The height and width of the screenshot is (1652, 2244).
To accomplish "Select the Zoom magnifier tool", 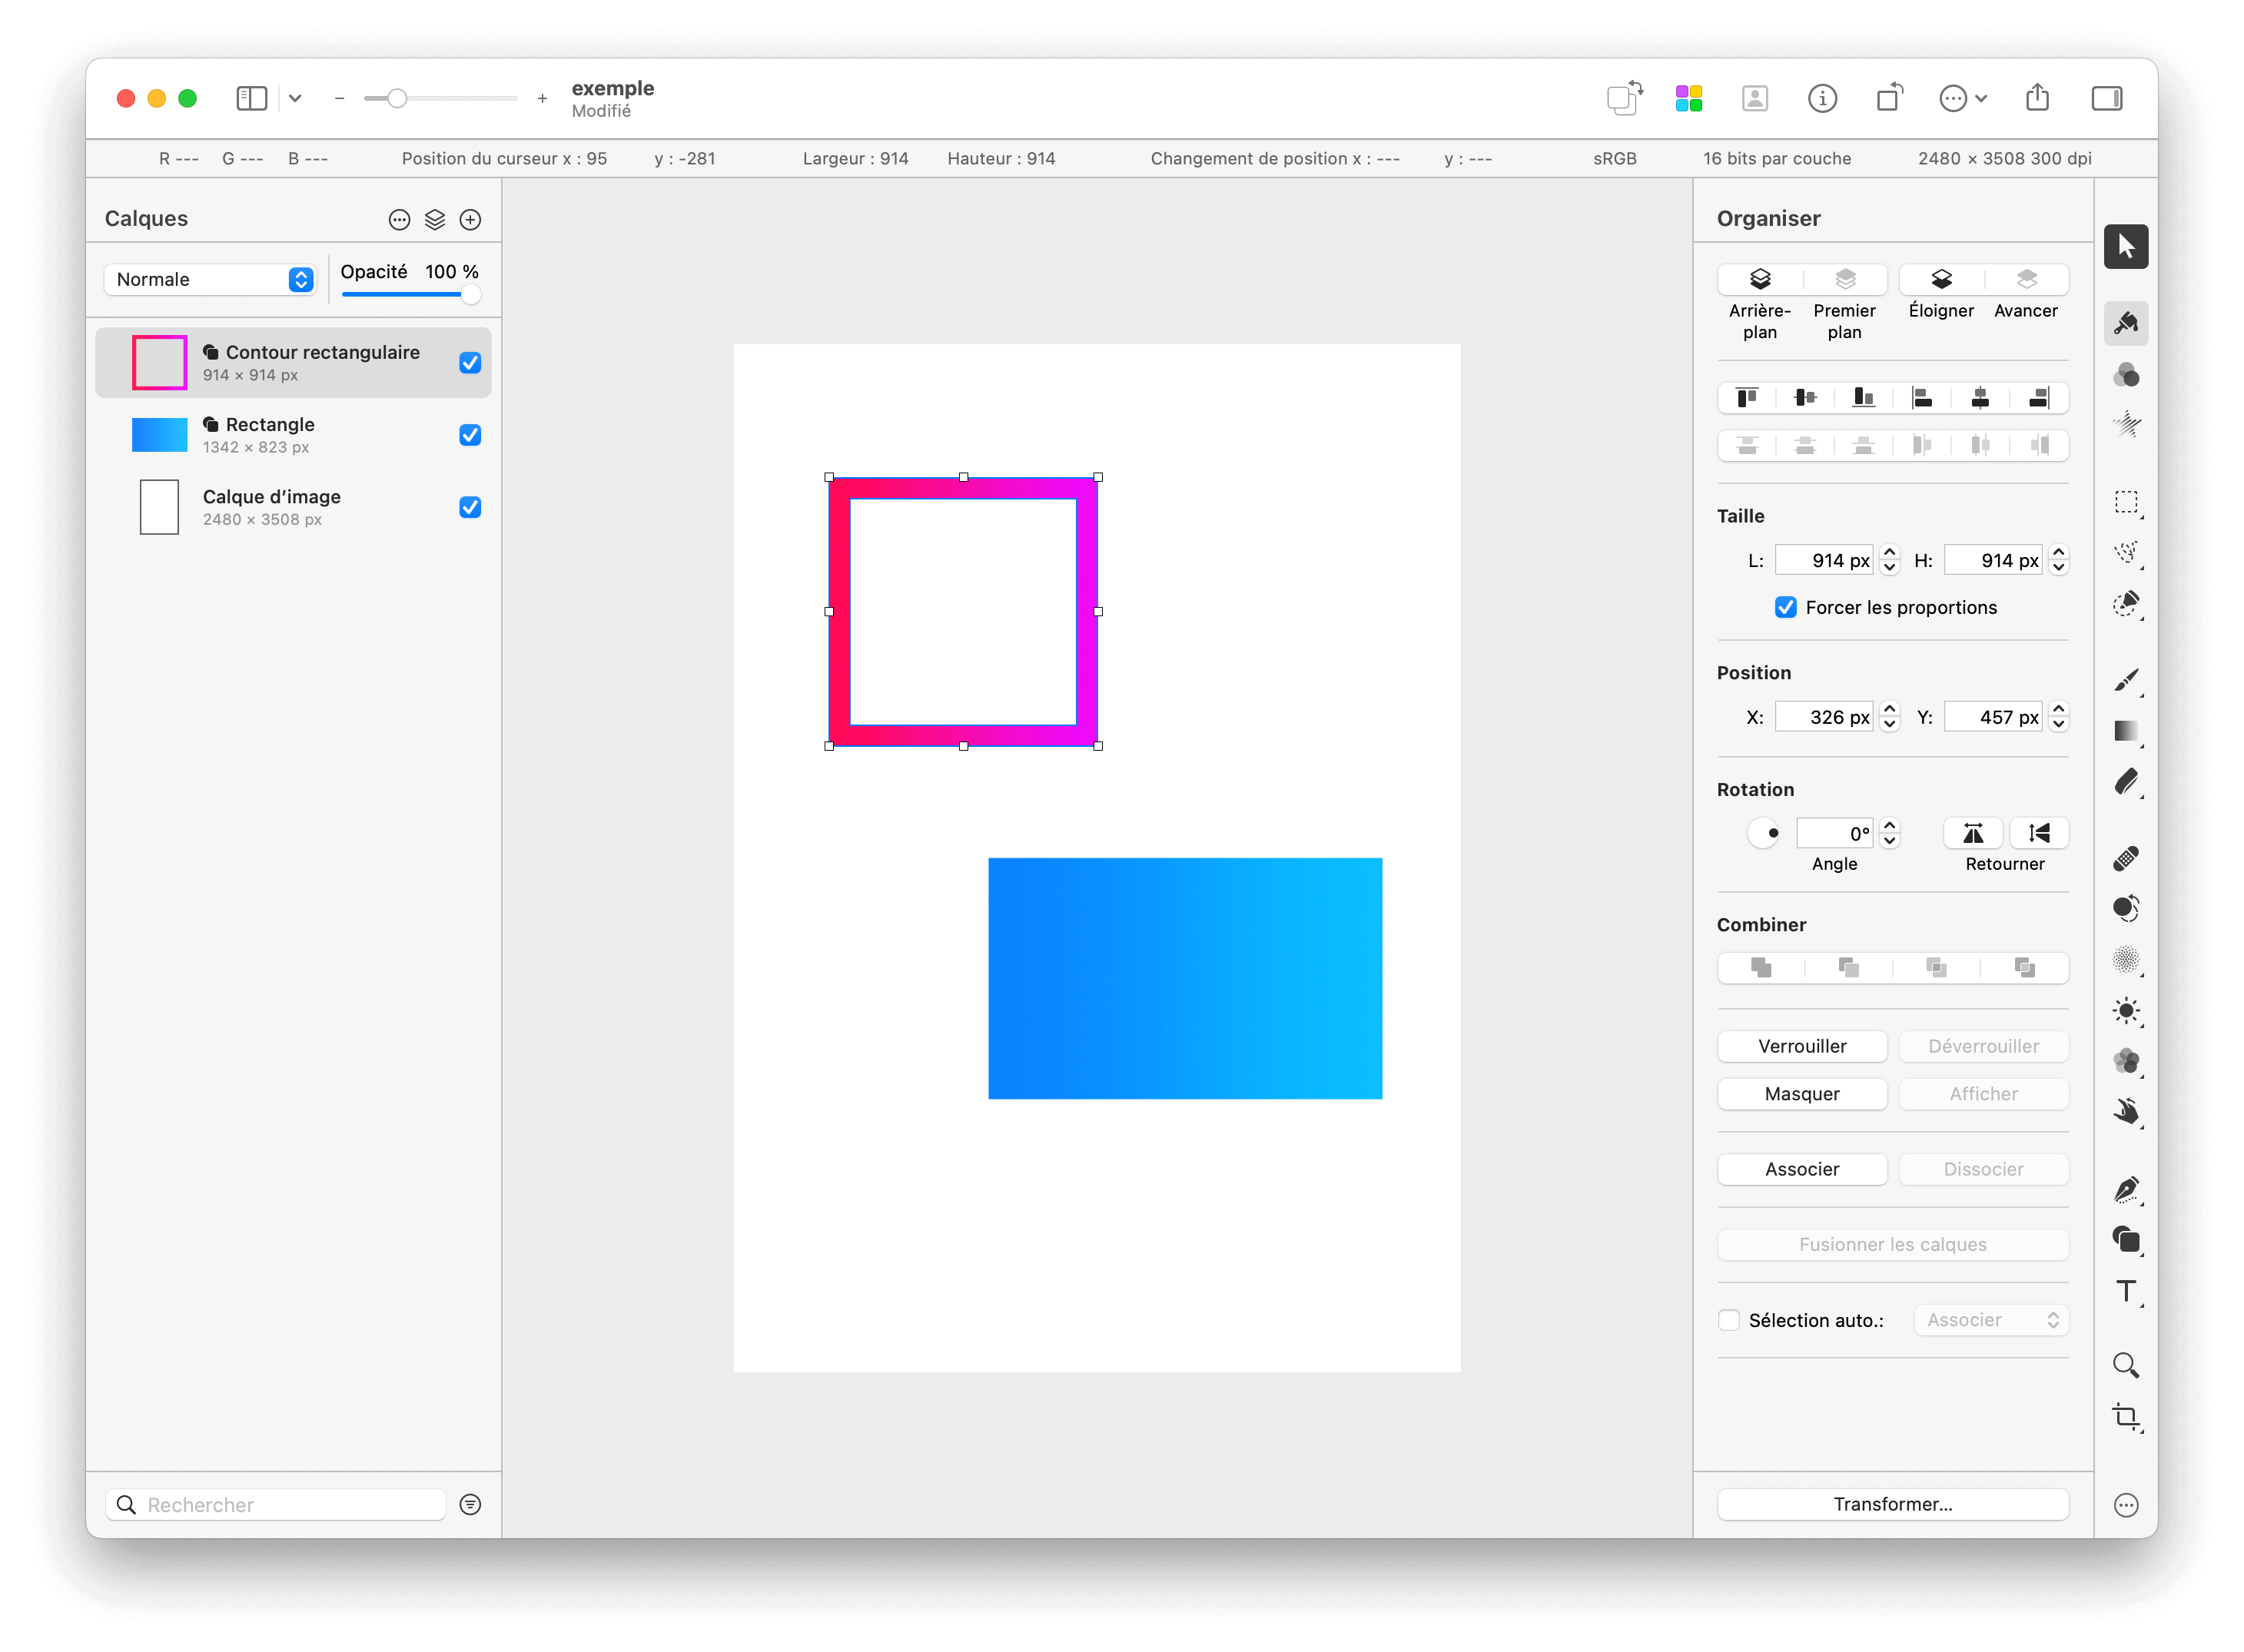I will [x=2125, y=1365].
